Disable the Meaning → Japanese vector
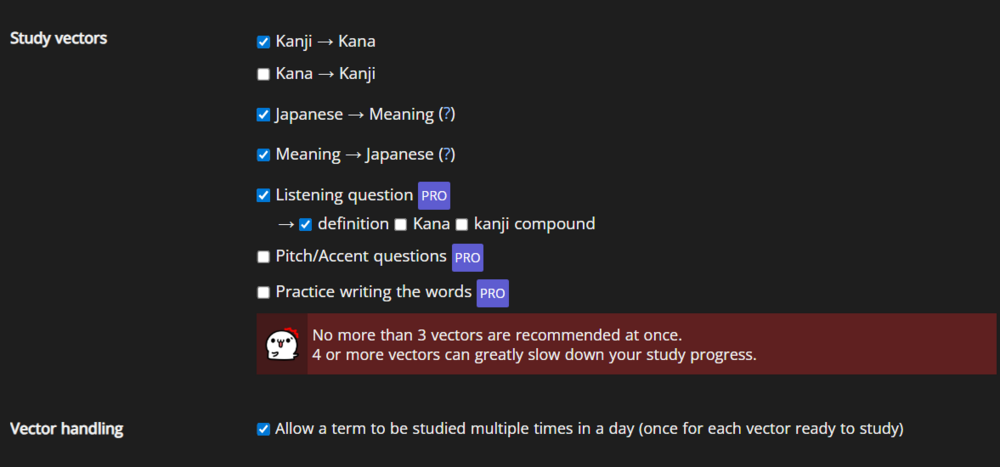The height and width of the screenshot is (467, 1000). (x=263, y=155)
